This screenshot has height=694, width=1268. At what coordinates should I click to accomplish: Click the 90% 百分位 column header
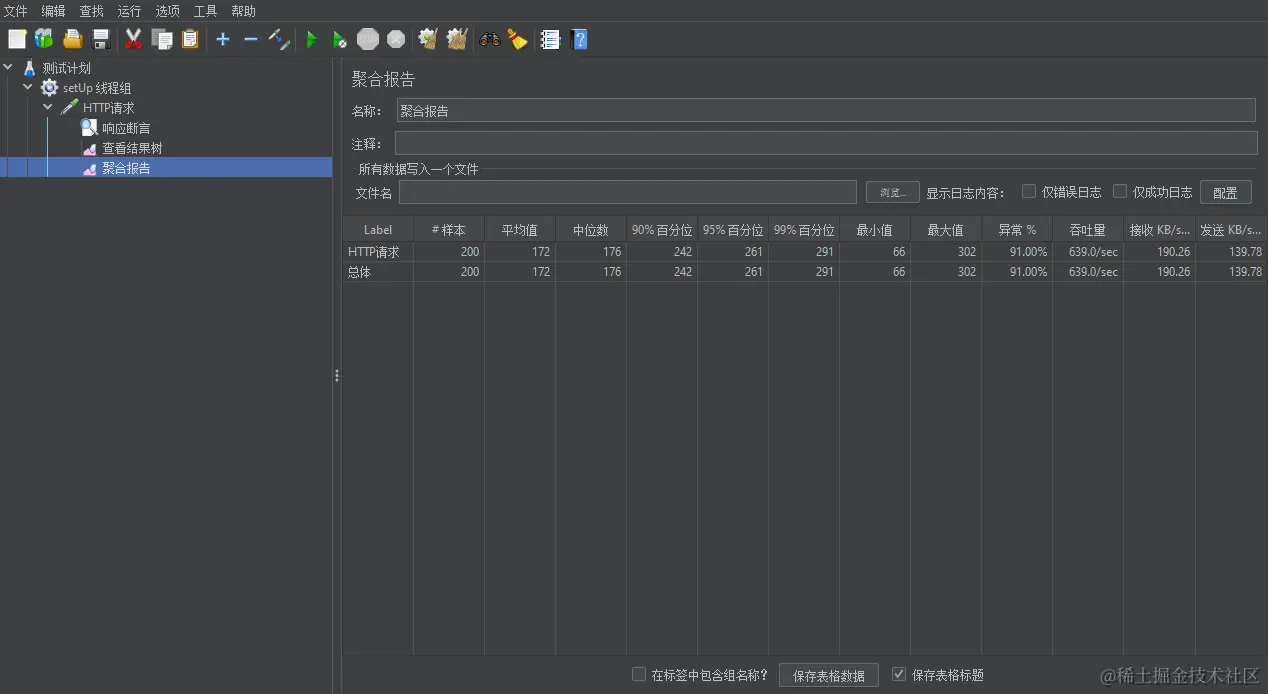click(662, 230)
